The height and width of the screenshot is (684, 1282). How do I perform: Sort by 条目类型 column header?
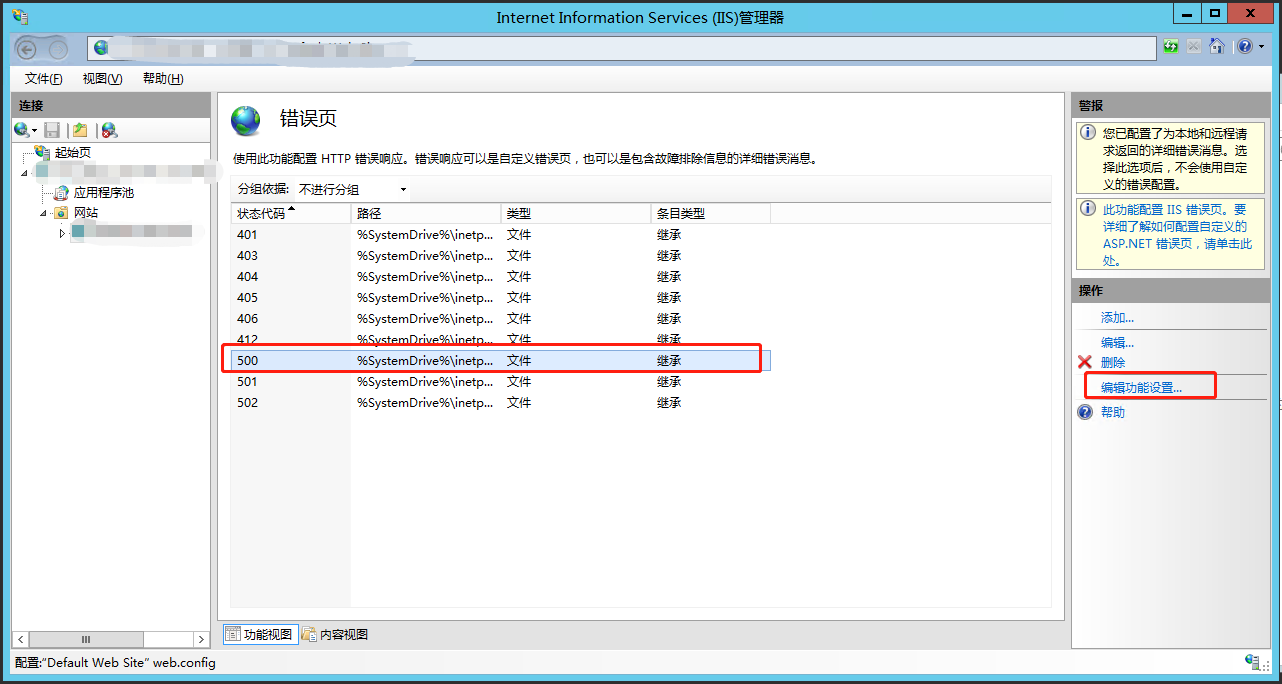click(711, 213)
